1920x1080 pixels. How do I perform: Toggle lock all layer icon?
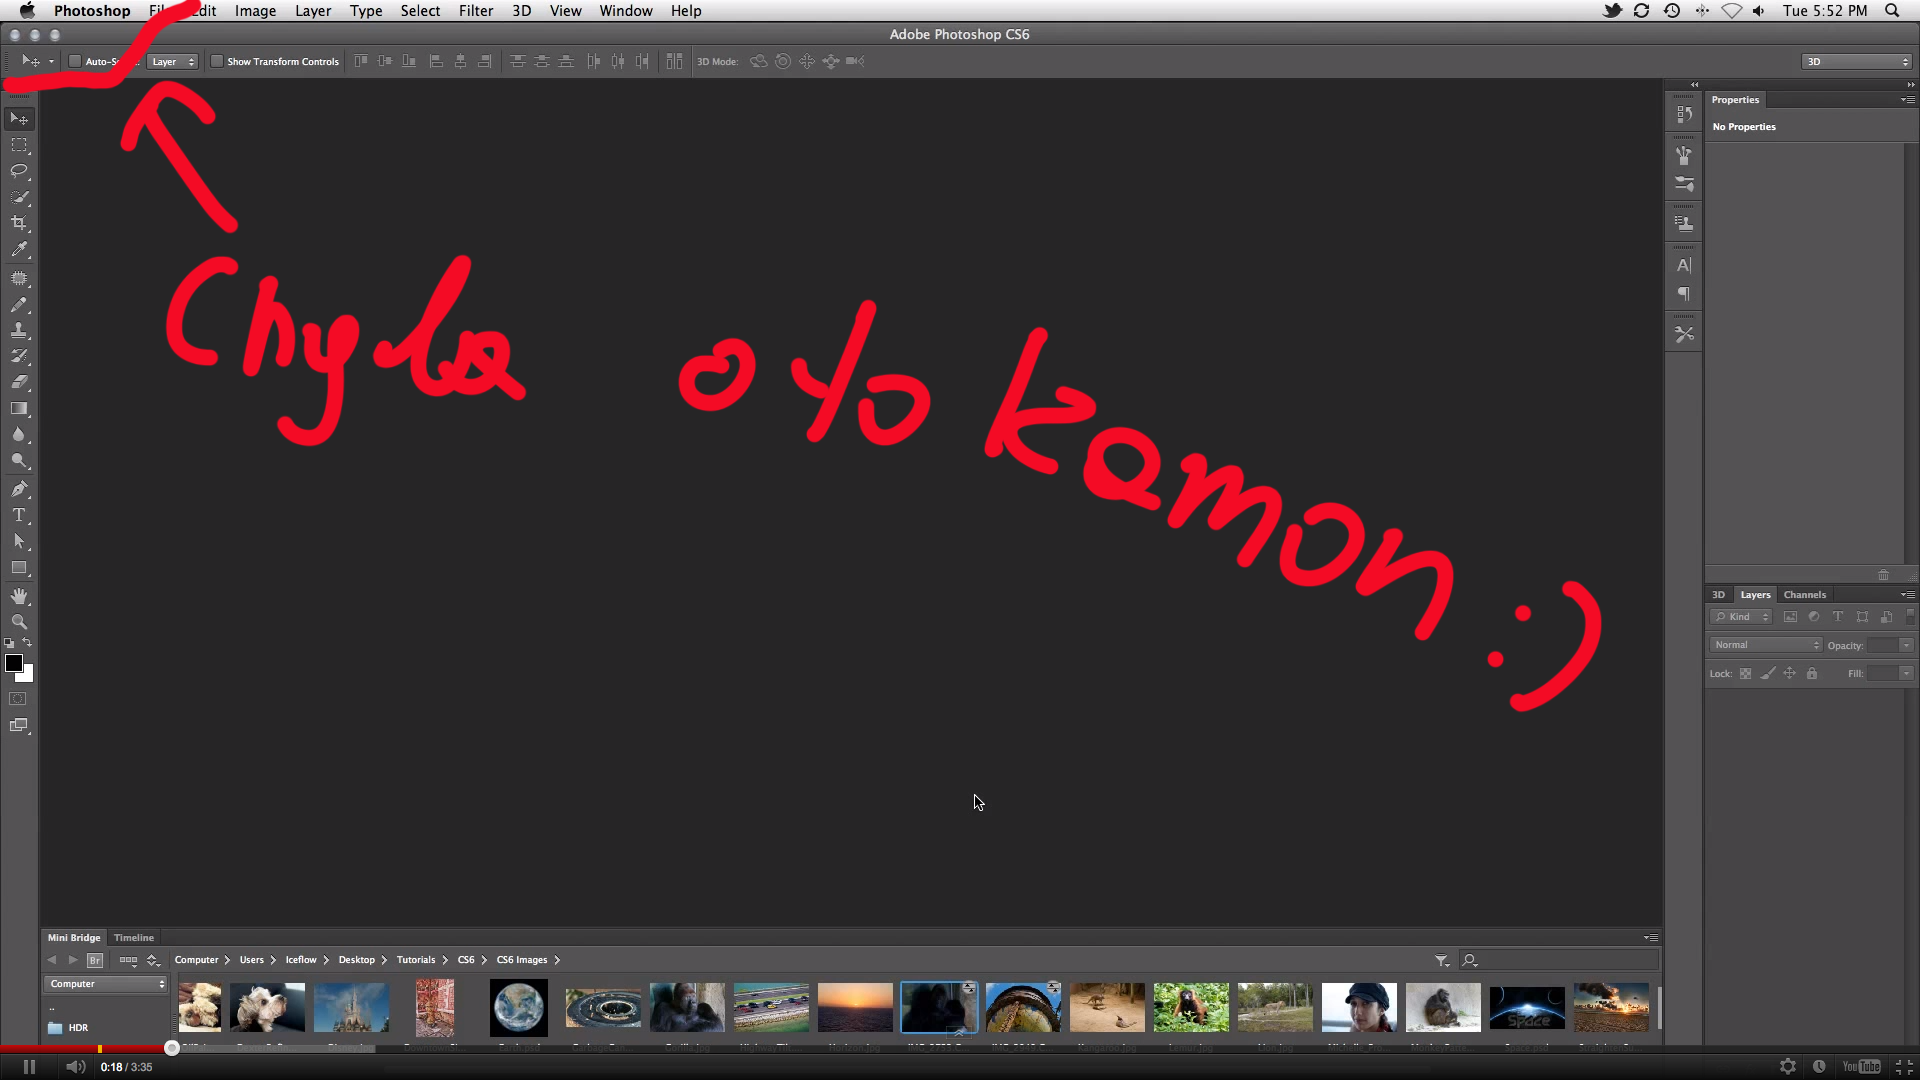[1812, 674]
